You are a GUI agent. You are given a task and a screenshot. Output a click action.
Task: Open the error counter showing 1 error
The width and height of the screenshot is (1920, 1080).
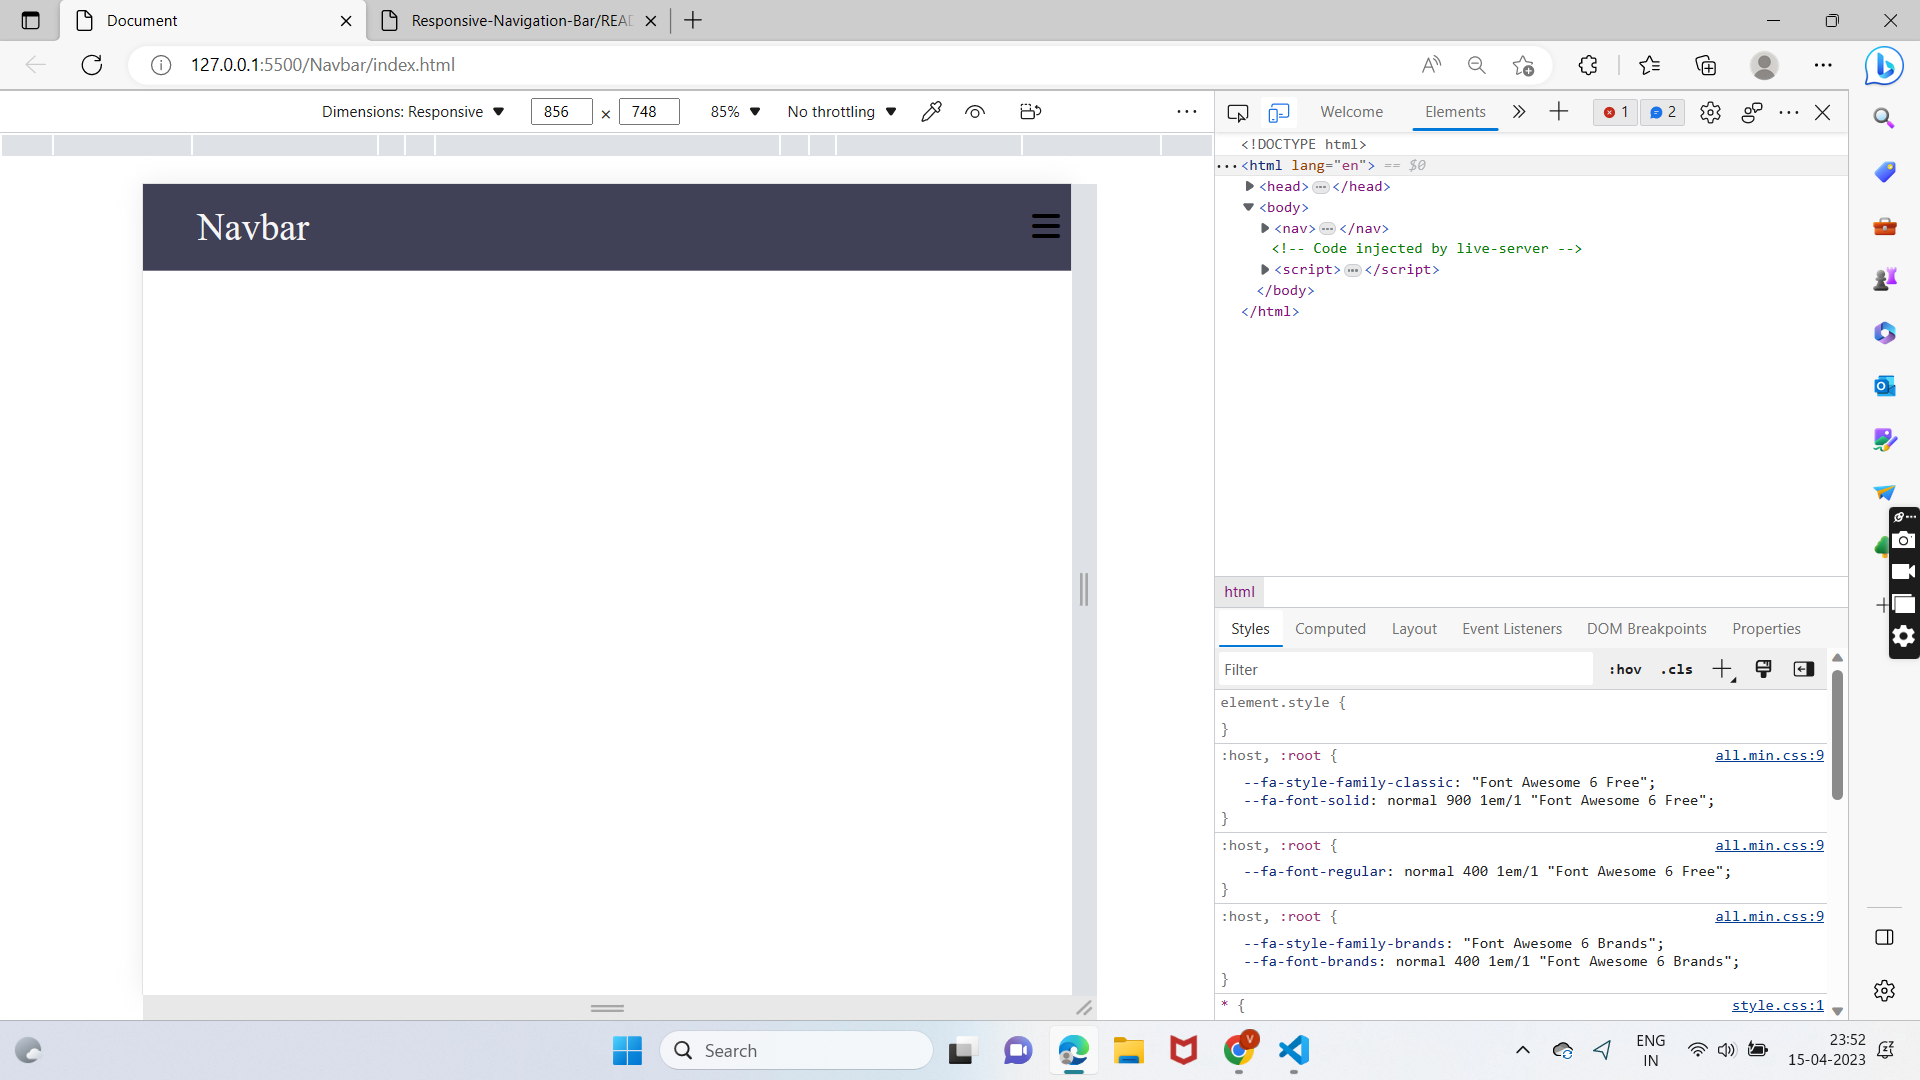click(x=1613, y=112)
